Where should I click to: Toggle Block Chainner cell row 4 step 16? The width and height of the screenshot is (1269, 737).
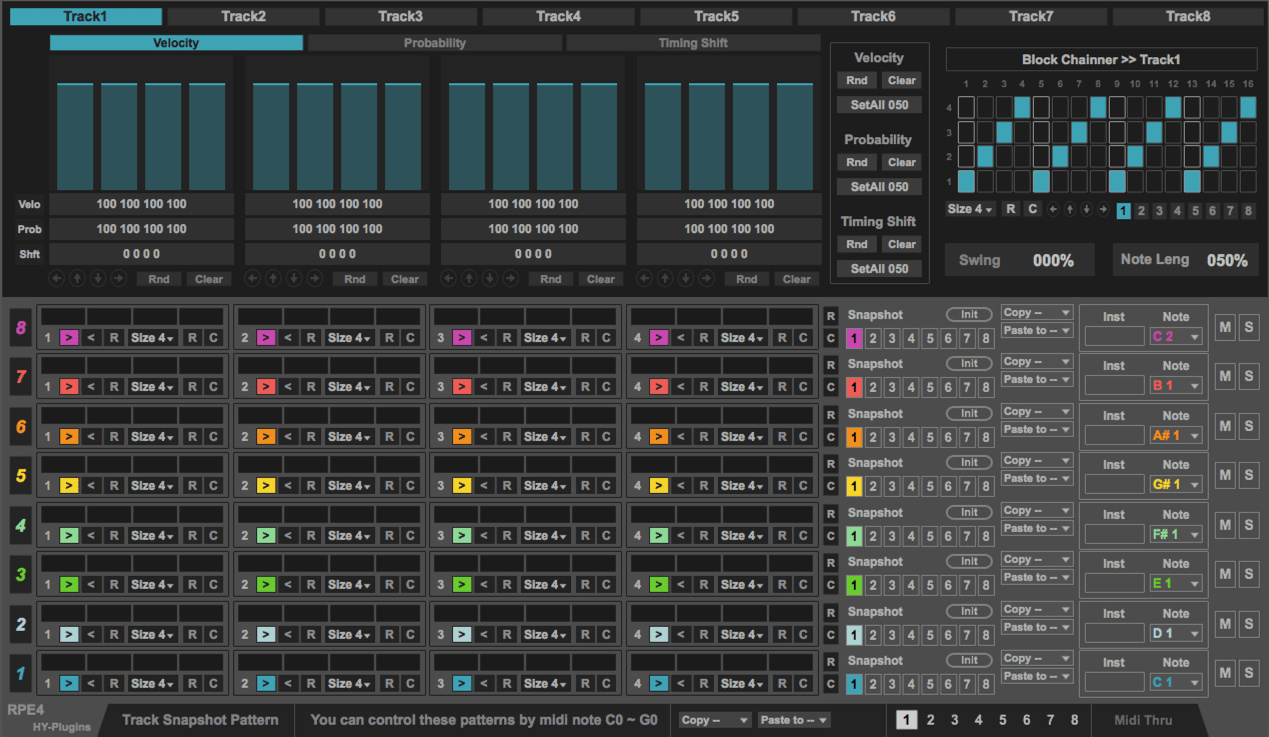[x=1248, y=108]
